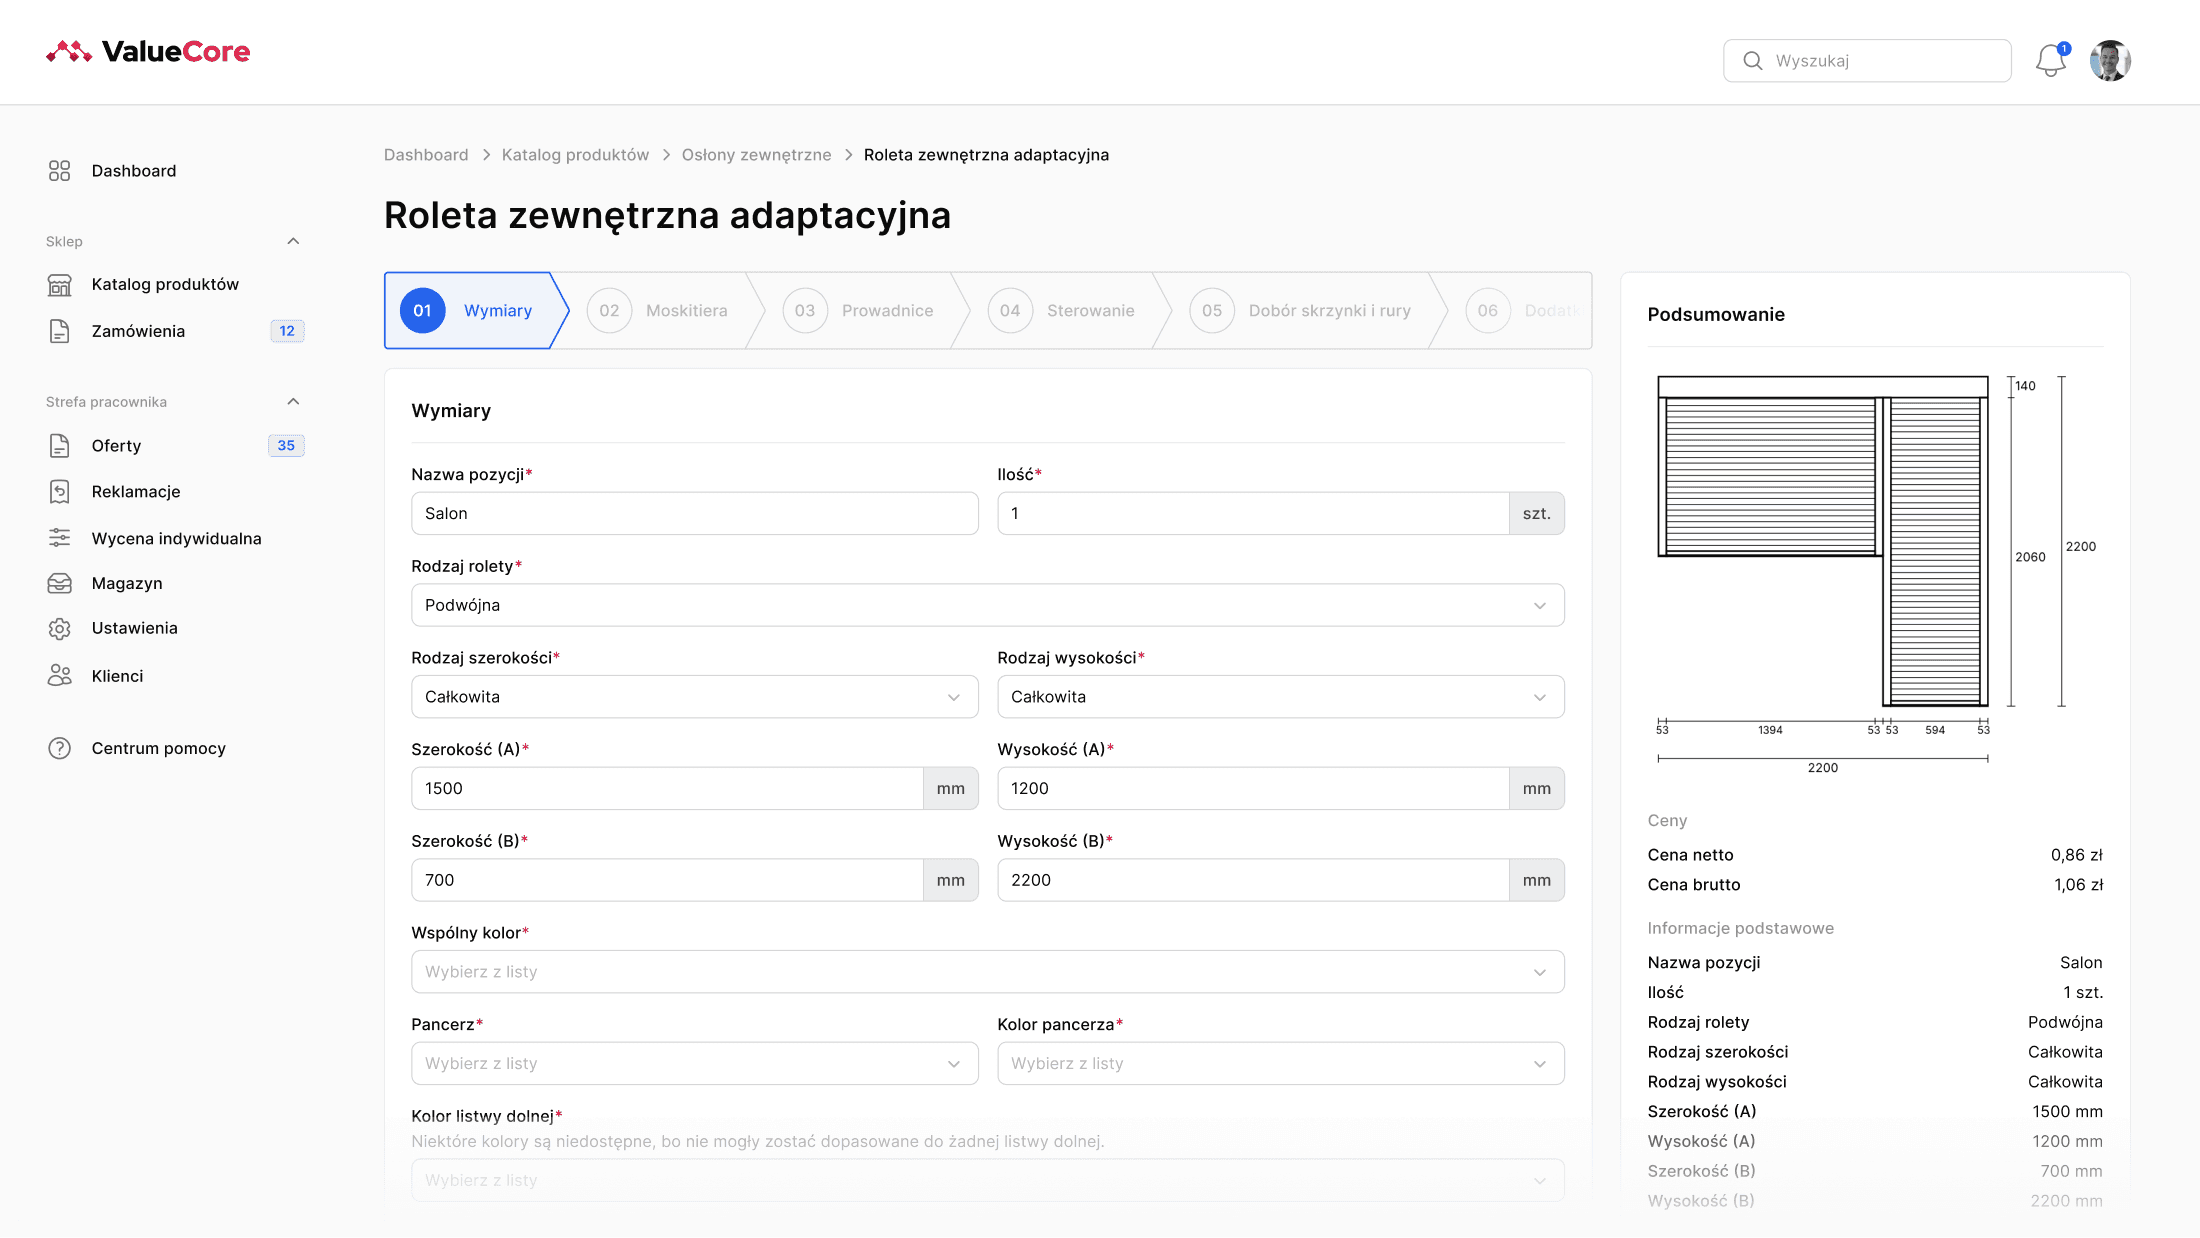Open Osłony zewnętrzne breadcrumb link
The width and height of the screenshot is (2200, 1238).
click(x=756, y=154)
